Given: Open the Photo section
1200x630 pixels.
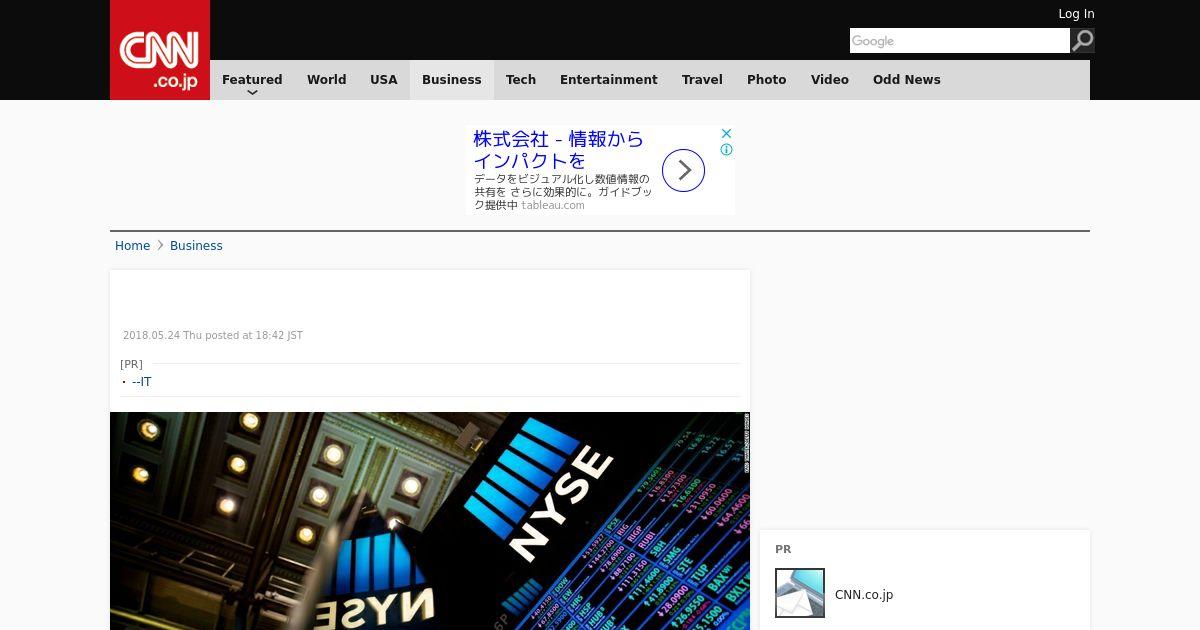Looking at the screenshot, I should (x=767, y=80).
